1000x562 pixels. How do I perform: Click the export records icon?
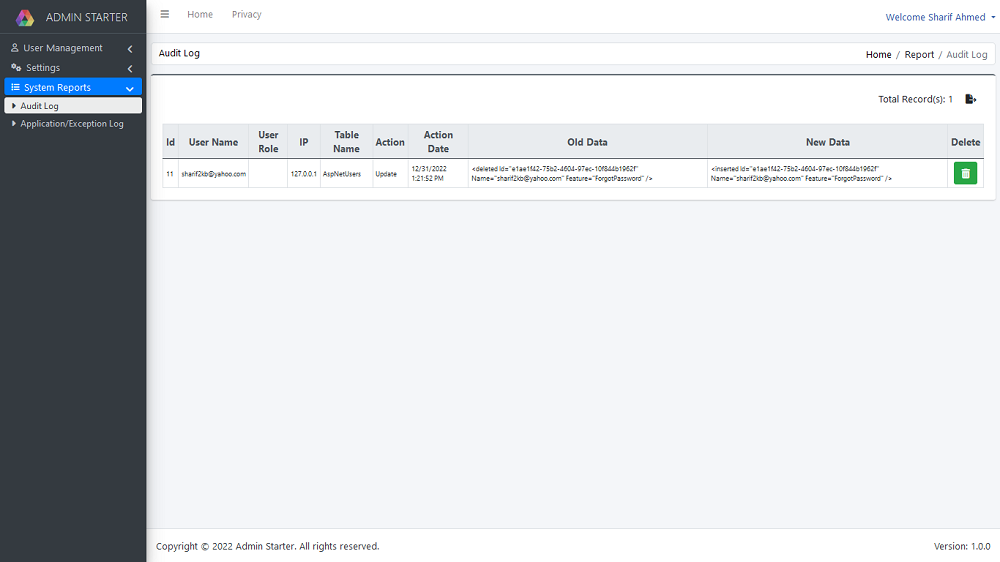pos(970,99)
